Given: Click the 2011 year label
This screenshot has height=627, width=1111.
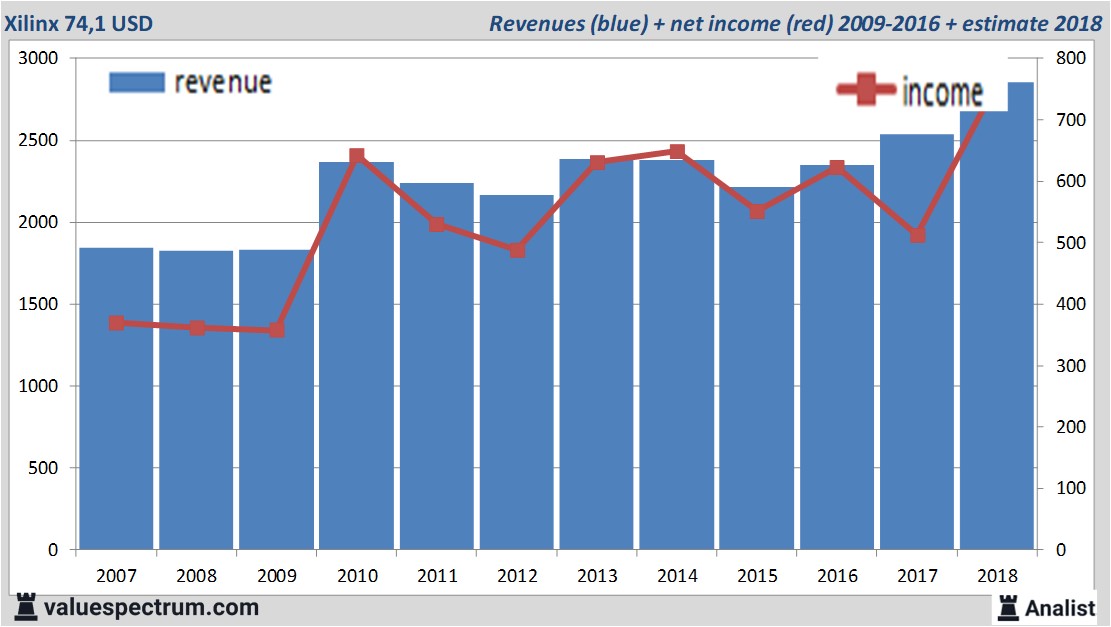Looking at the screenshot, I should coord(437,576).
